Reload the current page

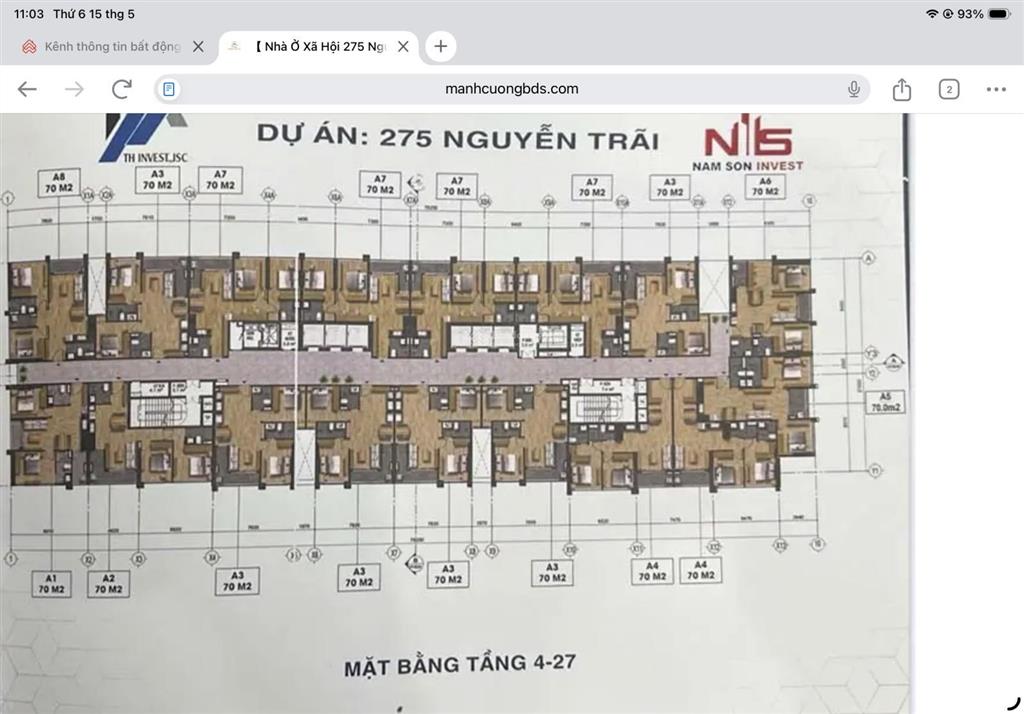122,89
